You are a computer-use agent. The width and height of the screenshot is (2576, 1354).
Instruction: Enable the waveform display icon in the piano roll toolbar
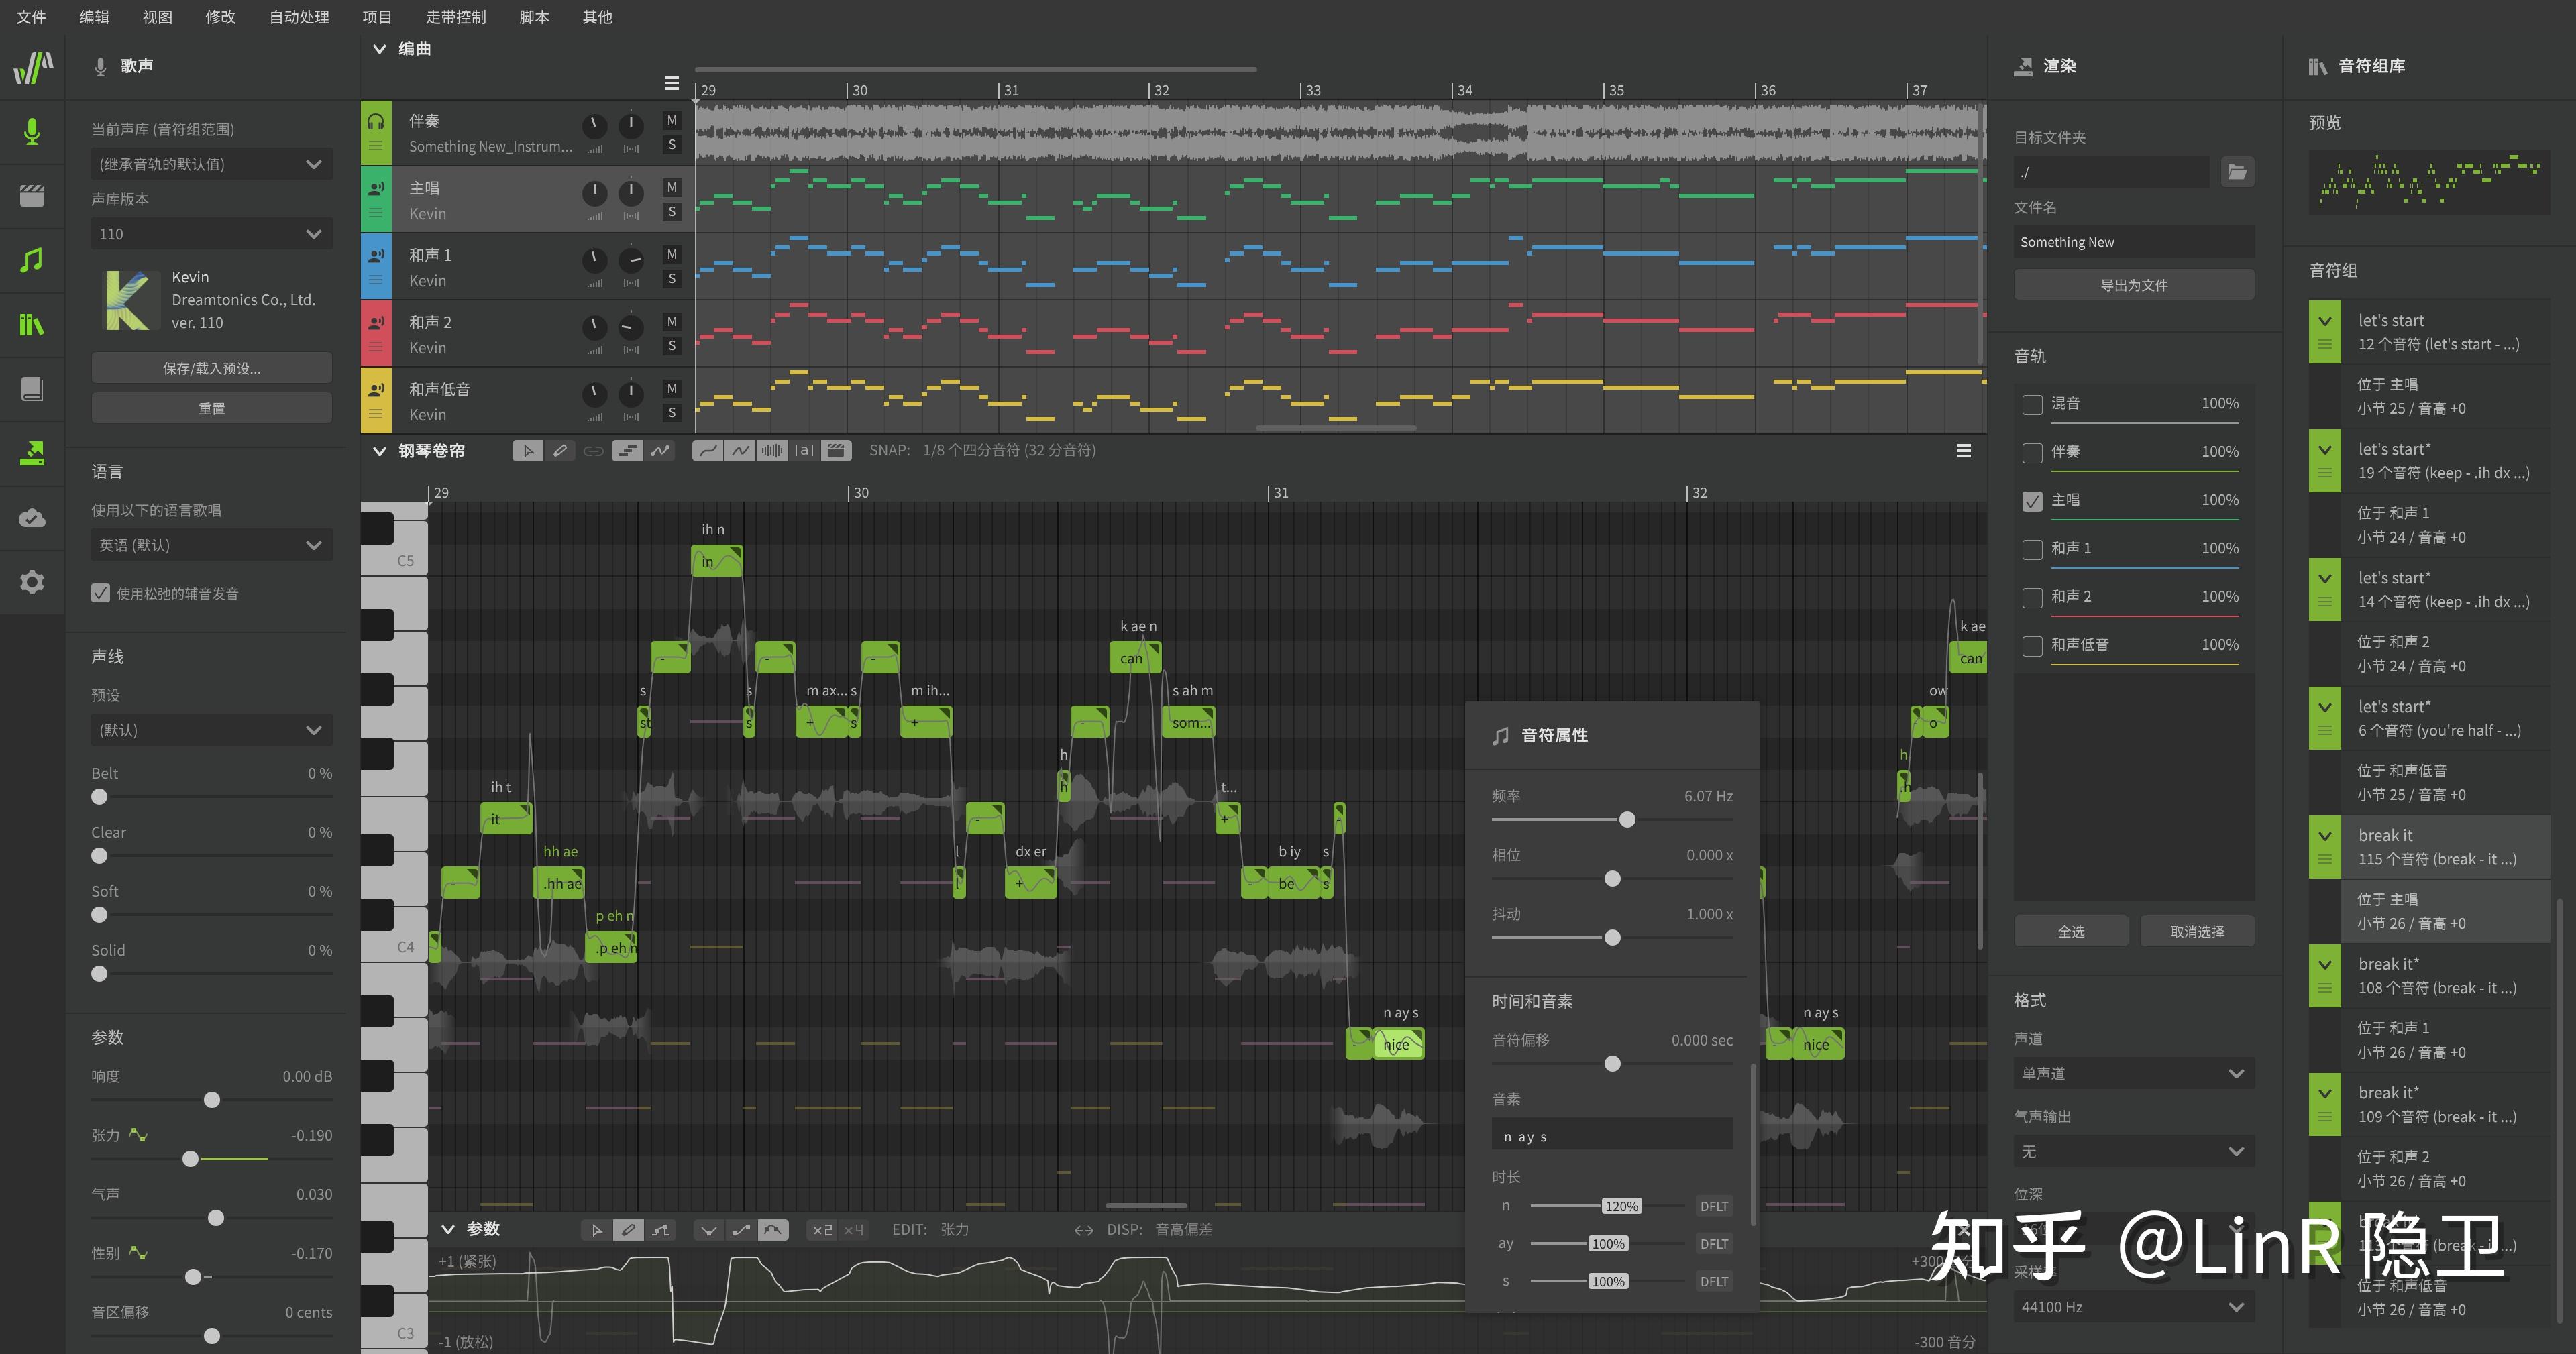pyautogui.click(x=772, y=450)
